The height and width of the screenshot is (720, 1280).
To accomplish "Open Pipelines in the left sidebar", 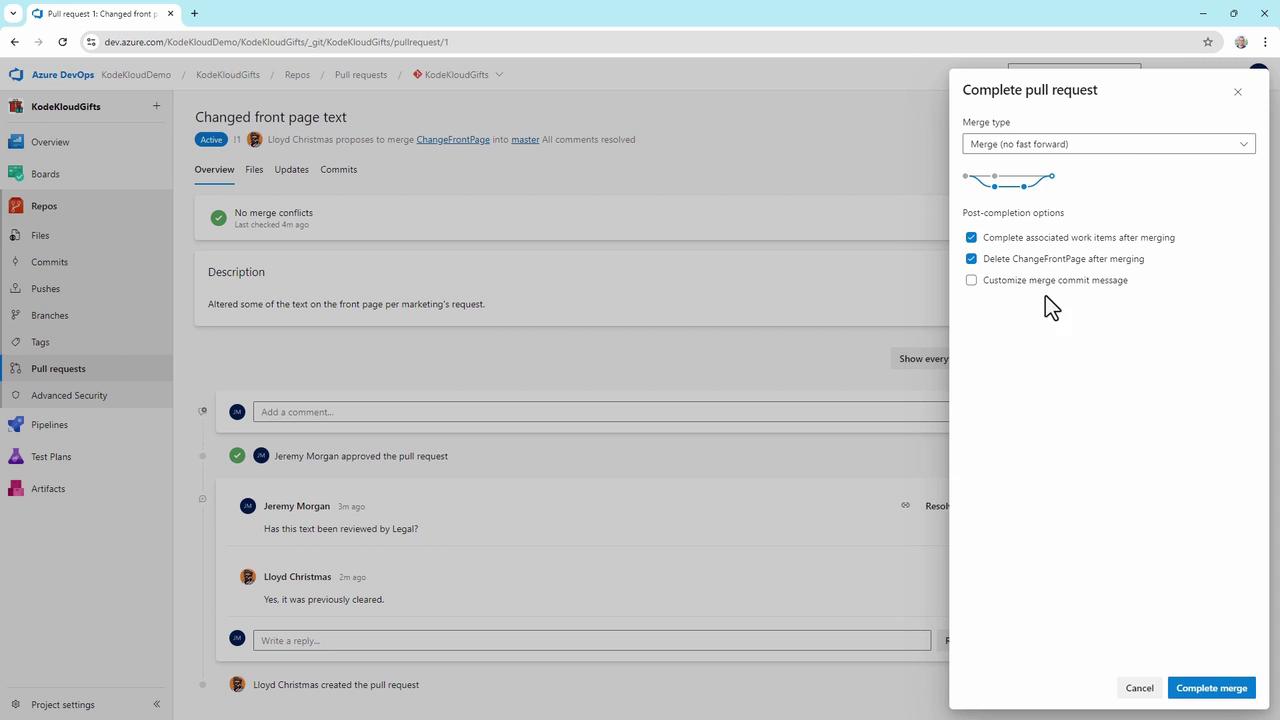I will [x=49, y=425].
